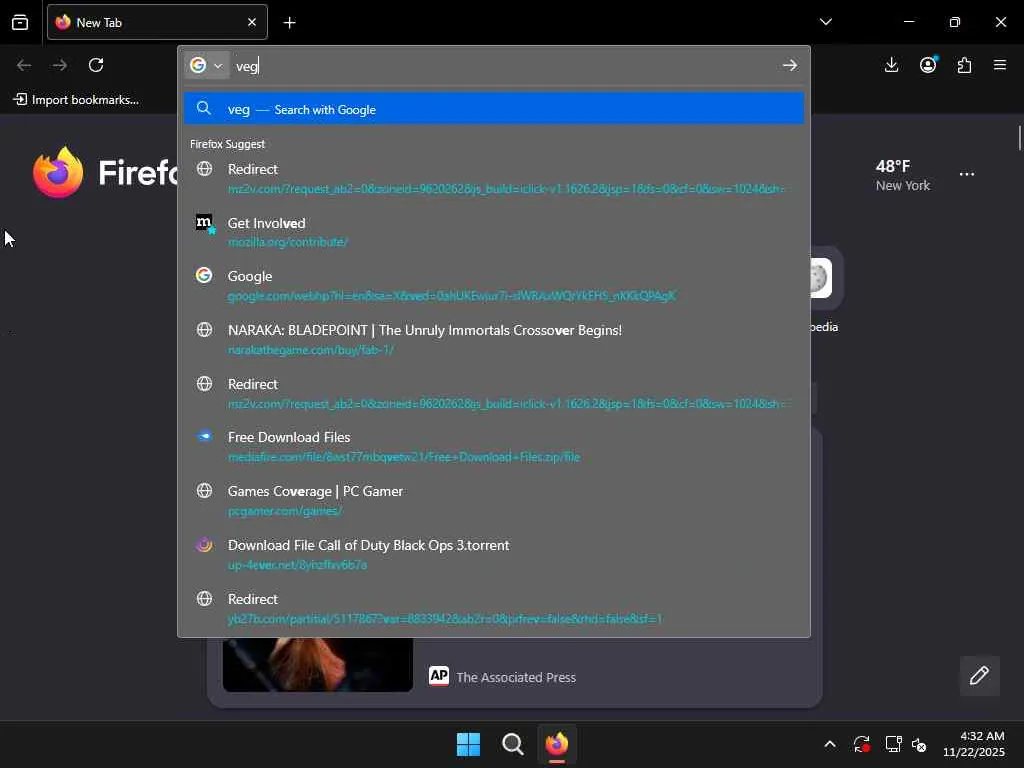Close the New Tab tab
The image size is (1024, 768).
point(252,22)
